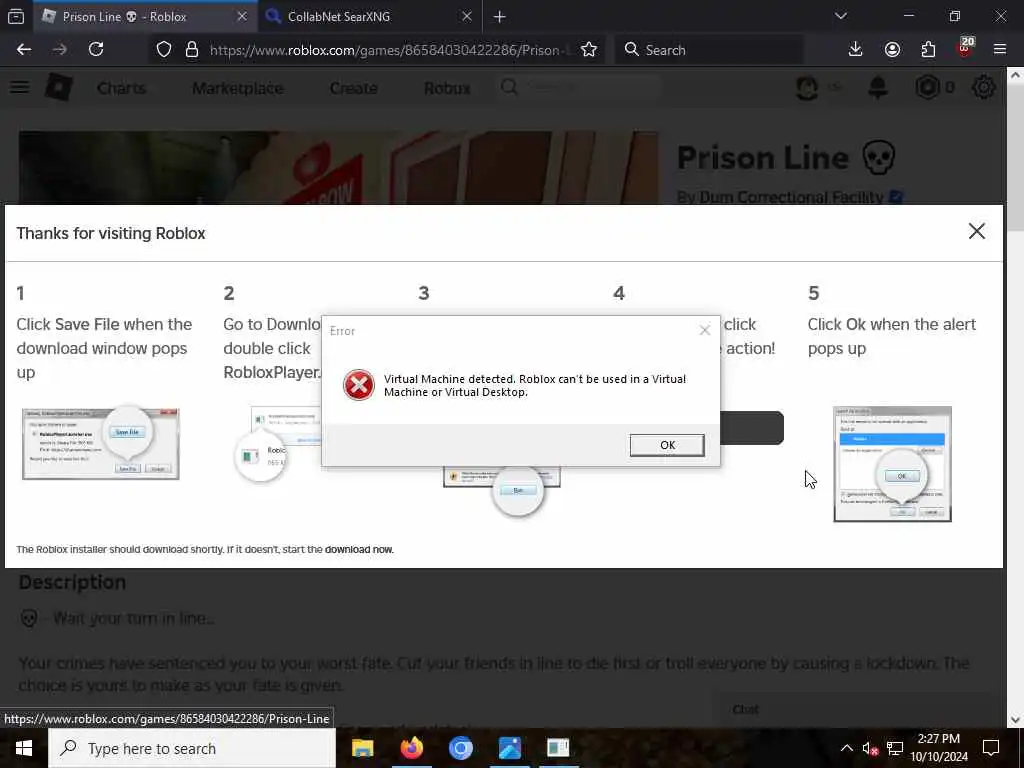Open File Explorer from the taskbar
1024x768 pixels.
click(x=362, y=748)
